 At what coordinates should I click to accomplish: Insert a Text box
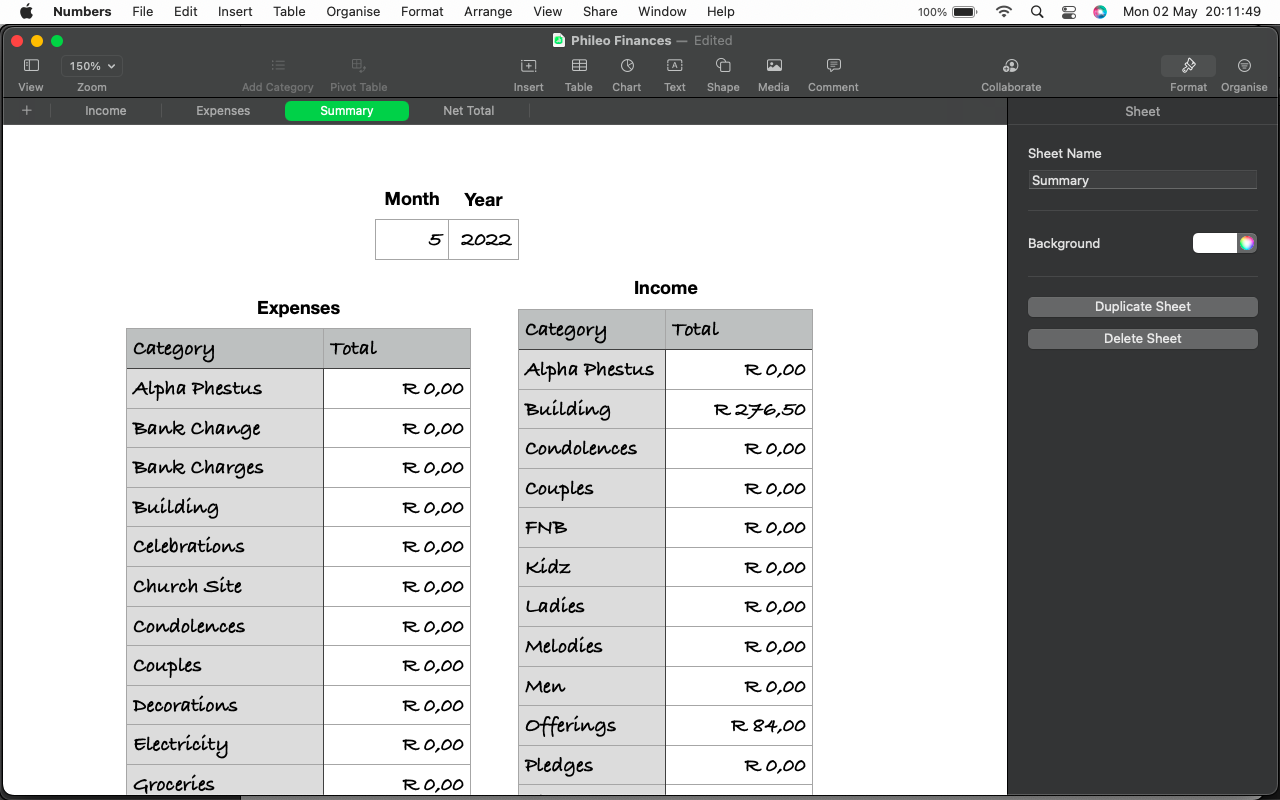(x=675, y=66)
